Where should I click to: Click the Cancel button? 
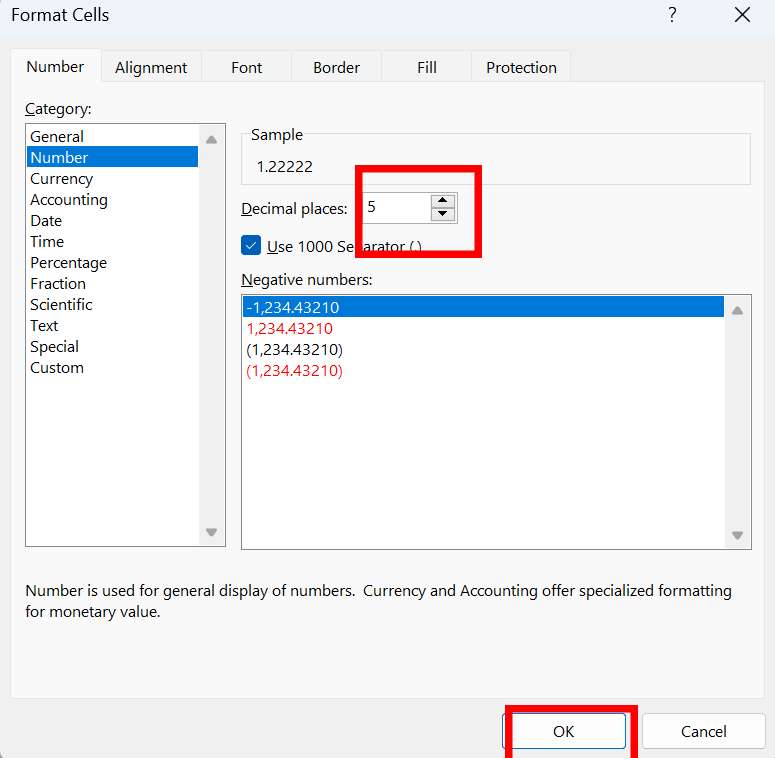coord(703,731)
